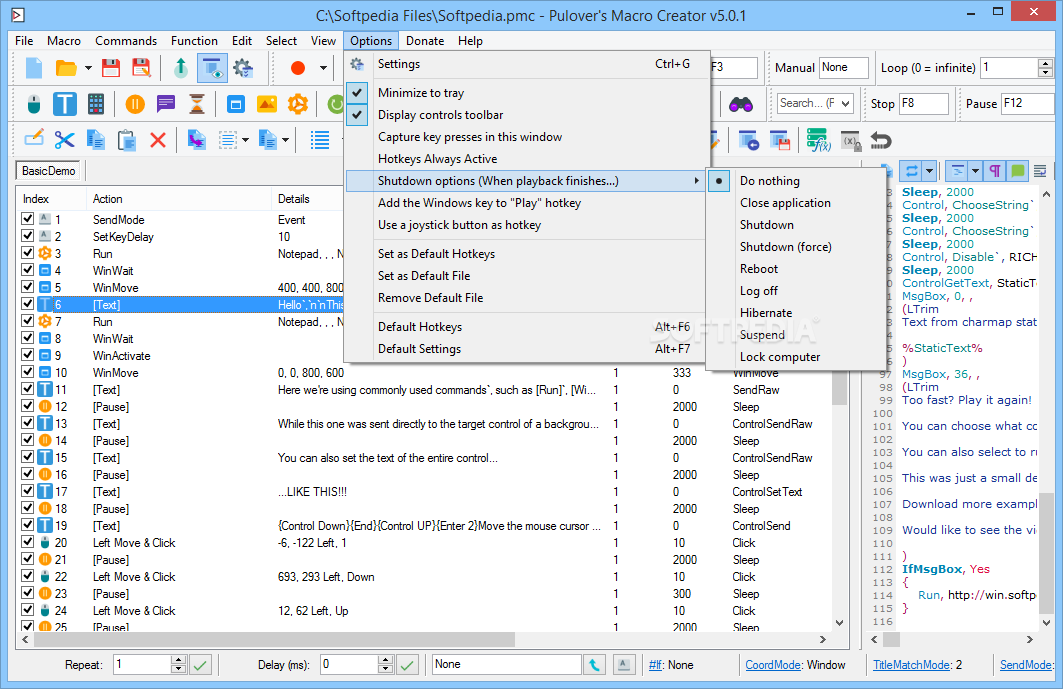
Task: Expand the Search combo box
Action: pyautogui.click(x=845, y=104)
